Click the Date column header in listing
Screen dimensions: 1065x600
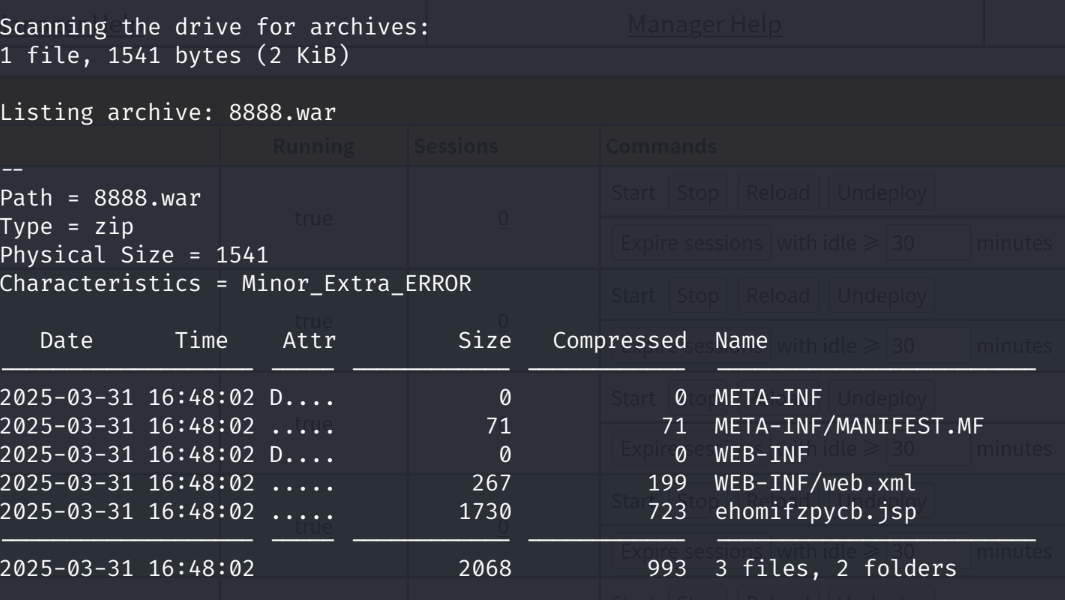tap(67, 341)
